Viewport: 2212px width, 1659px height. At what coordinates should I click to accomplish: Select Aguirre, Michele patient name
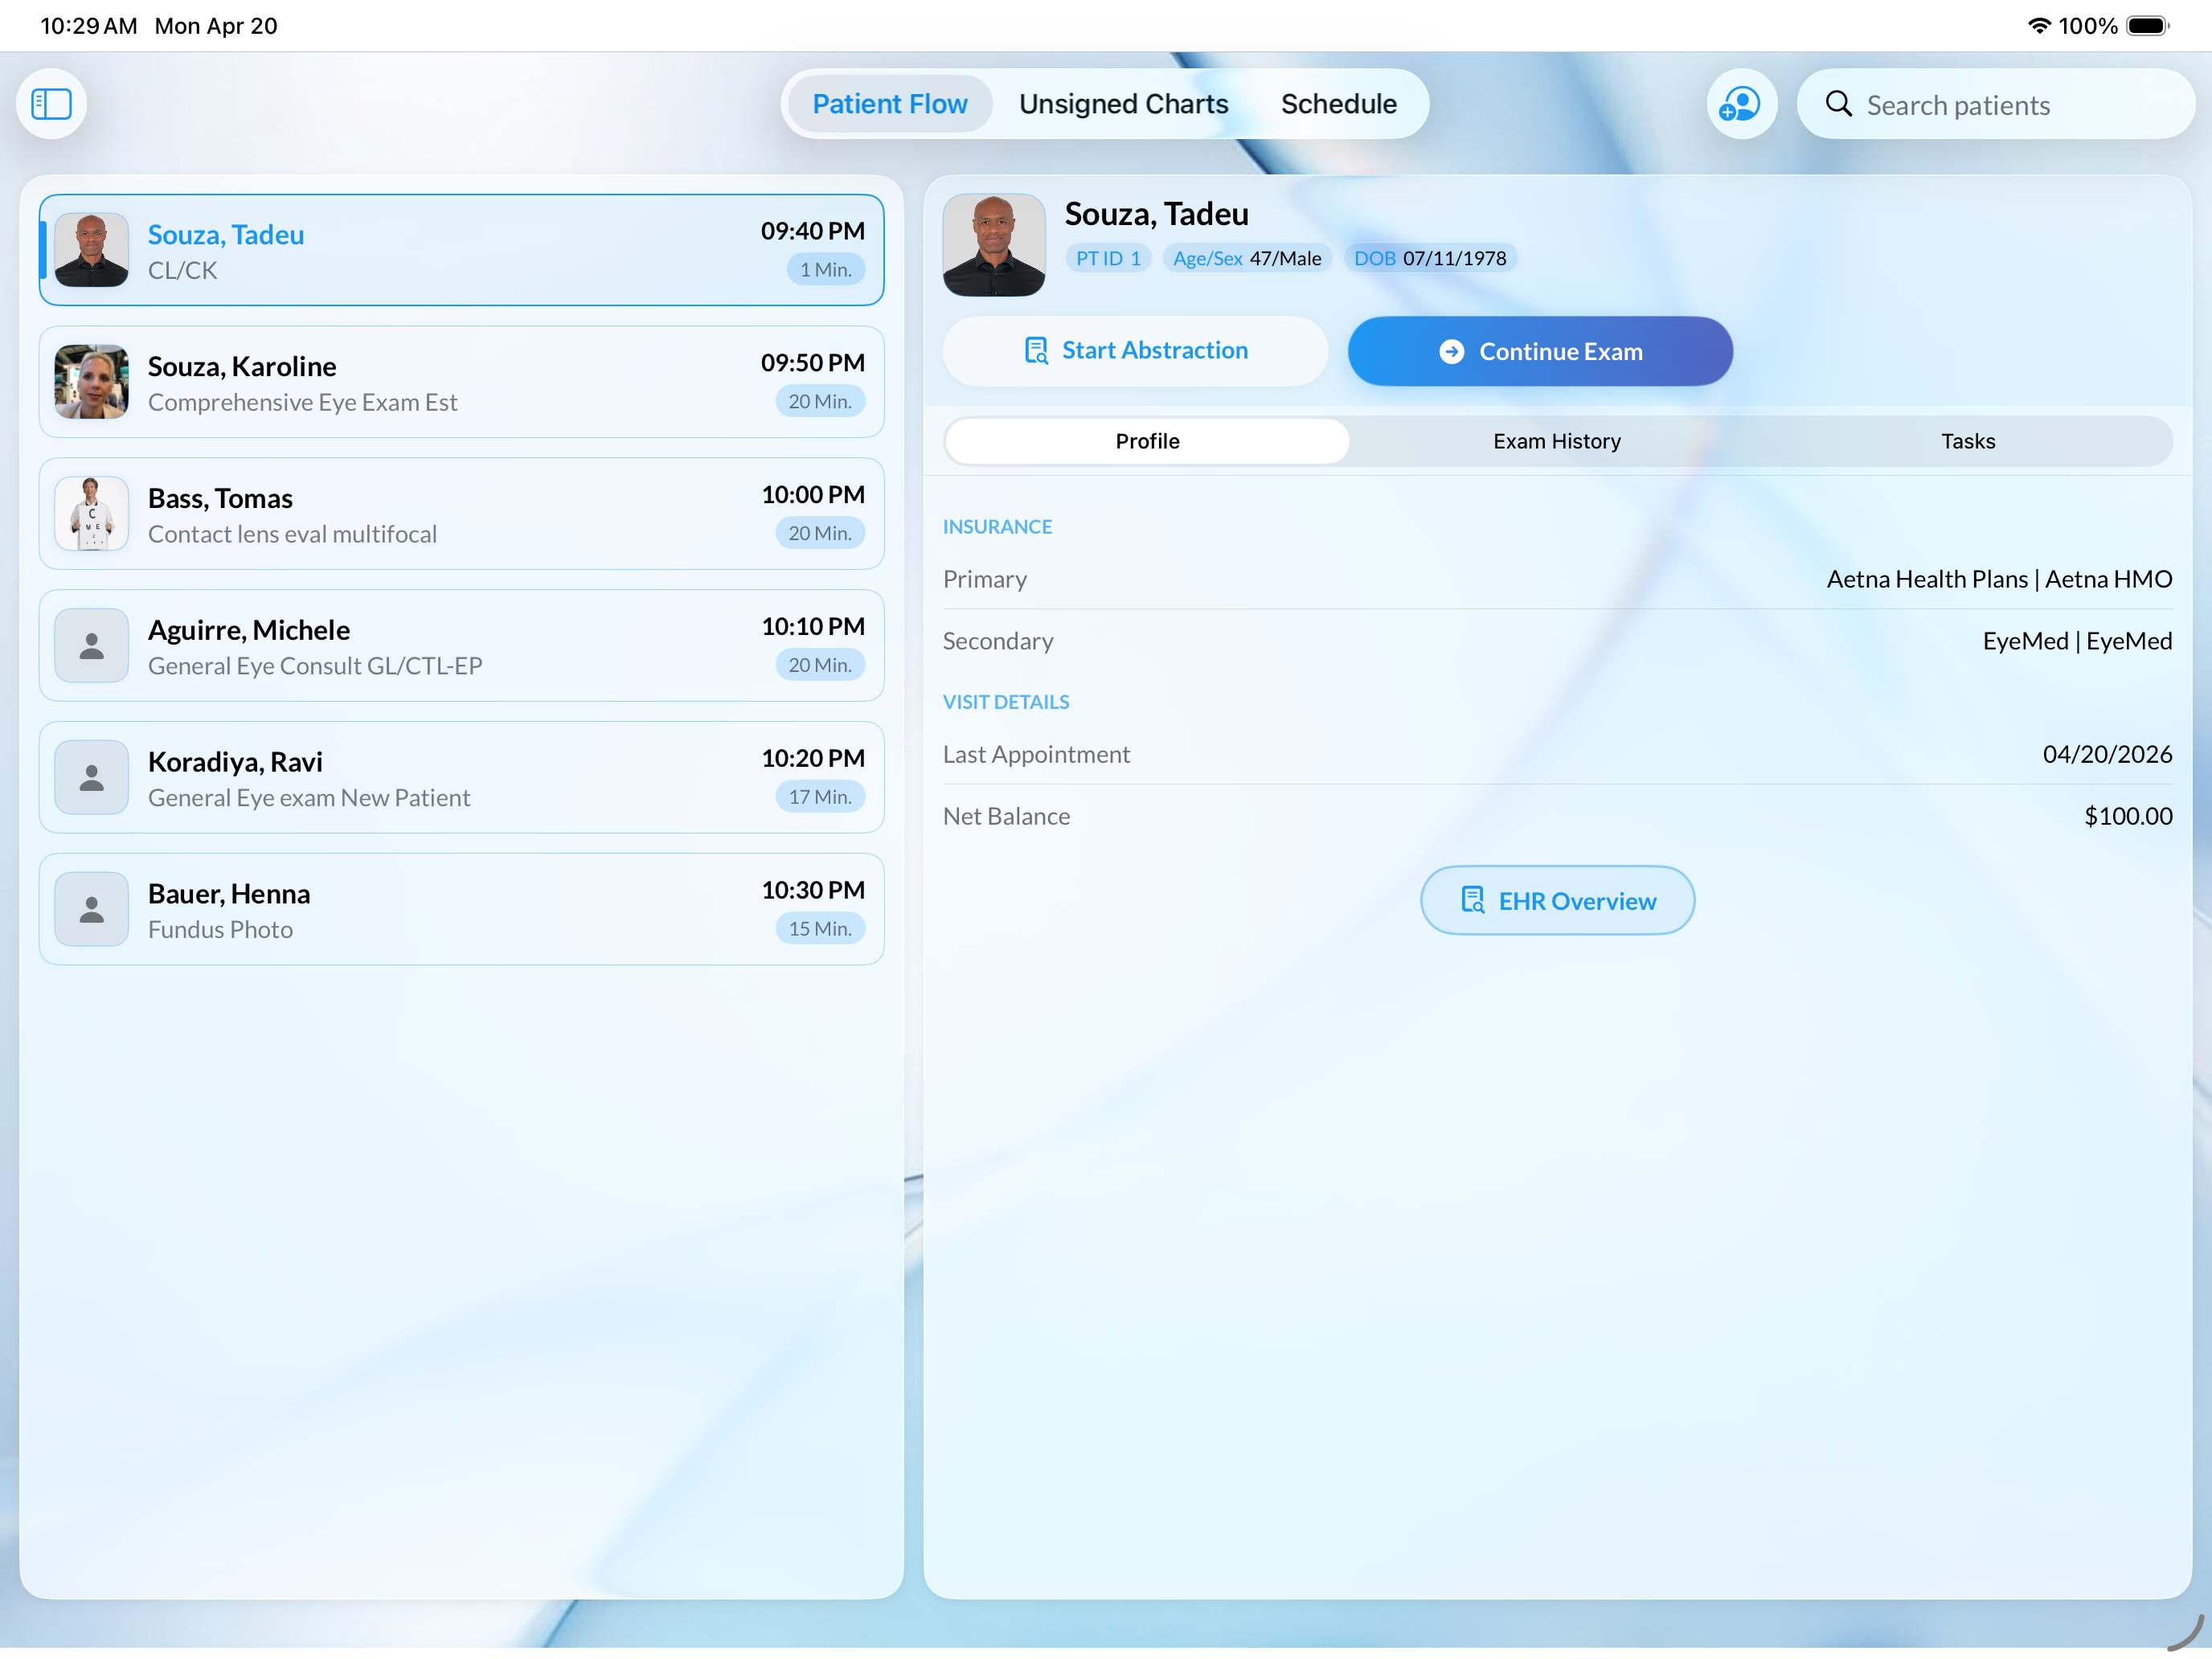point(249,630)
